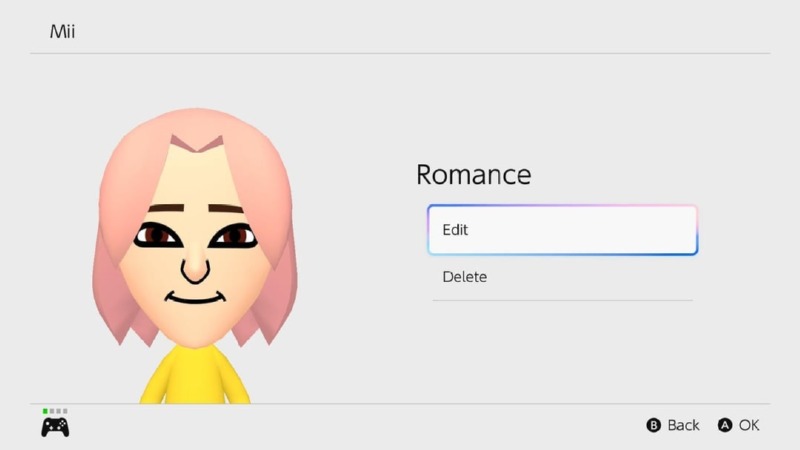Click the Mii name "Romance"
Screen dimensions: 800x450
click(x=473, y=174)
